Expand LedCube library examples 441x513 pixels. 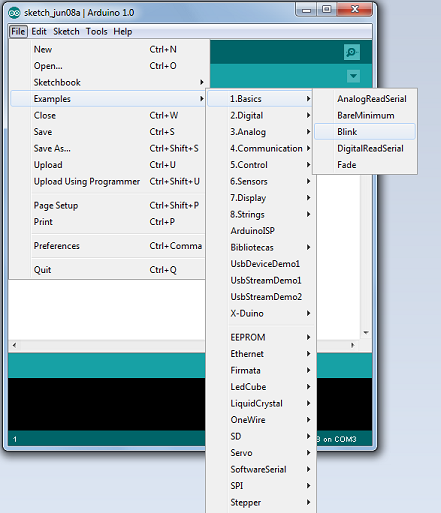tap(260, 387)
